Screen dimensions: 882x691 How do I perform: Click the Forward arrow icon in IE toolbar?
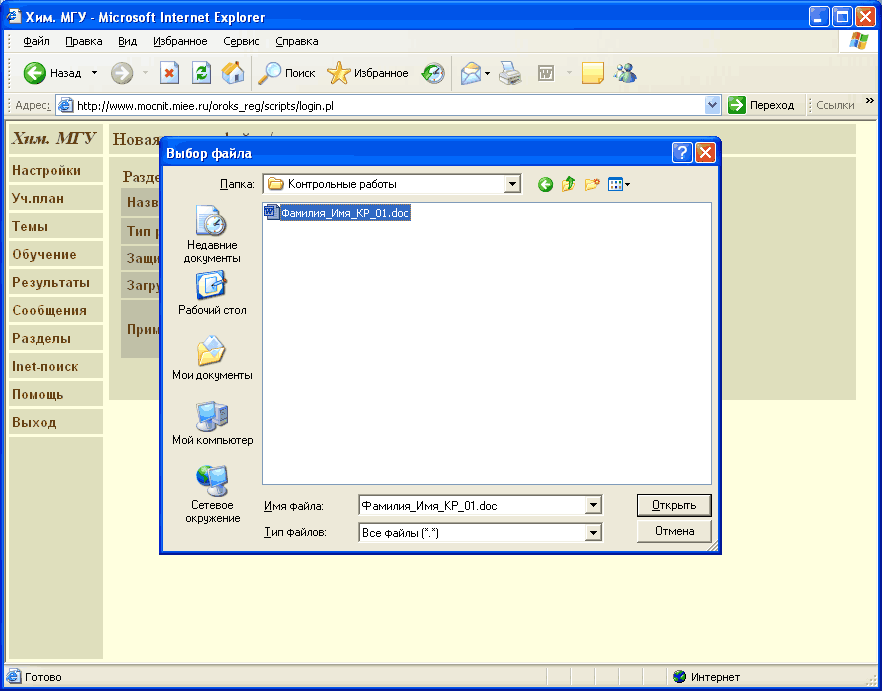pos(122,73)
